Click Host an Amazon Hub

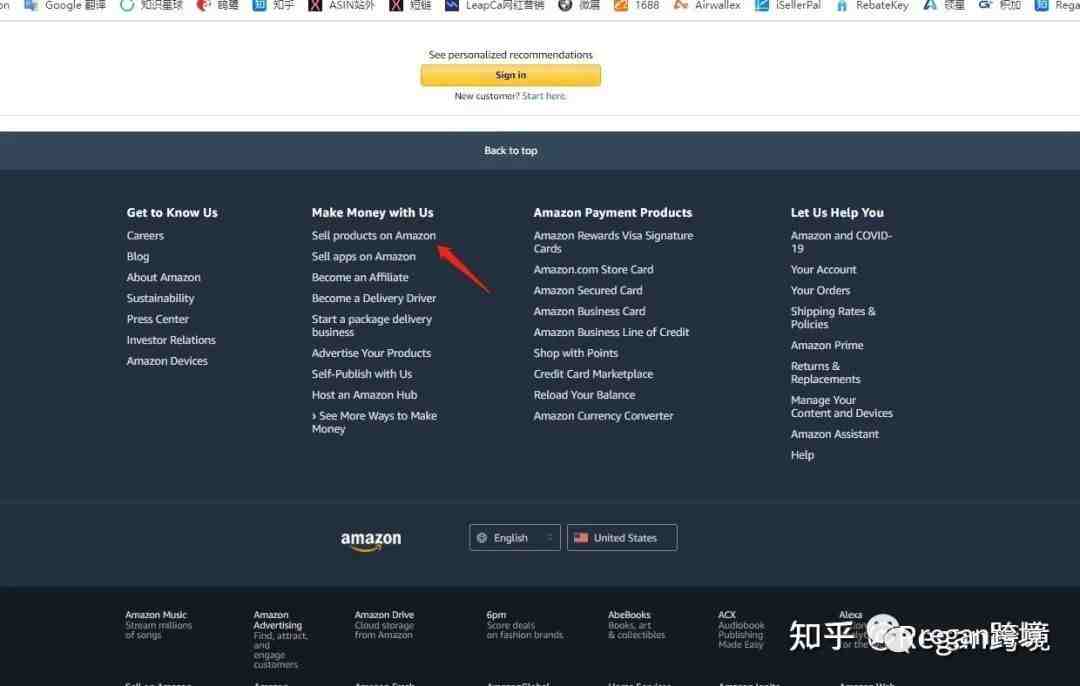(364, 395)
